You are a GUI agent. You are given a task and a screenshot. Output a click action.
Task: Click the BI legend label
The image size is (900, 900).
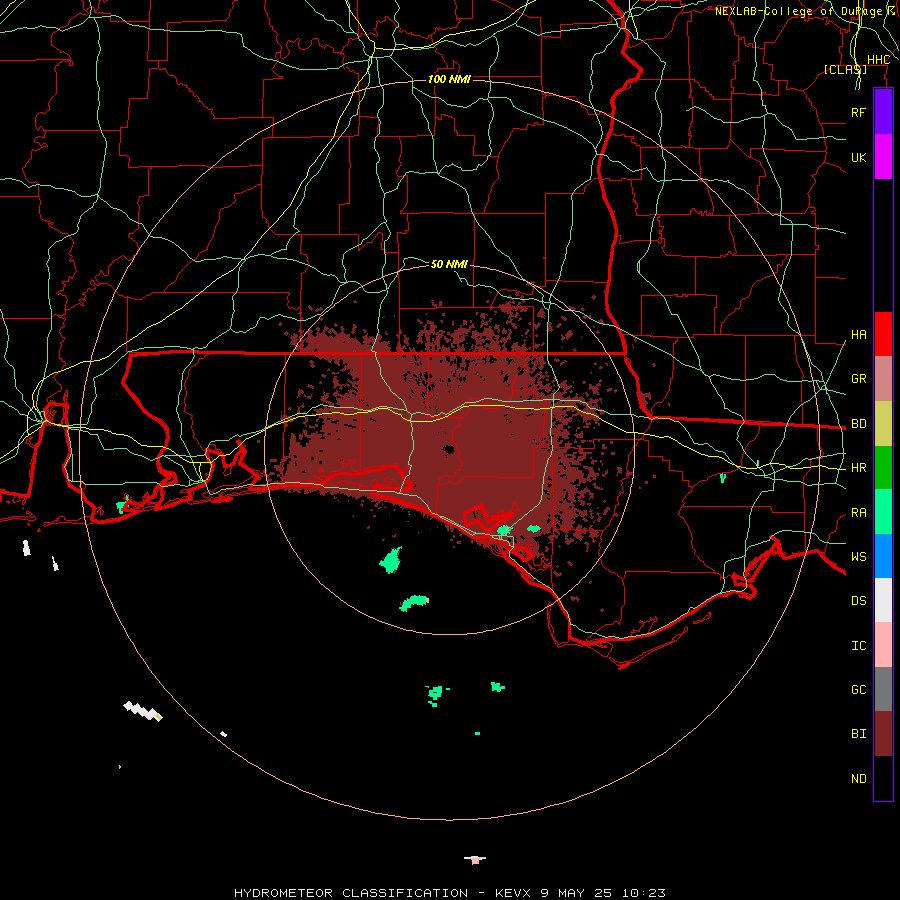click(x=858, y=734)
